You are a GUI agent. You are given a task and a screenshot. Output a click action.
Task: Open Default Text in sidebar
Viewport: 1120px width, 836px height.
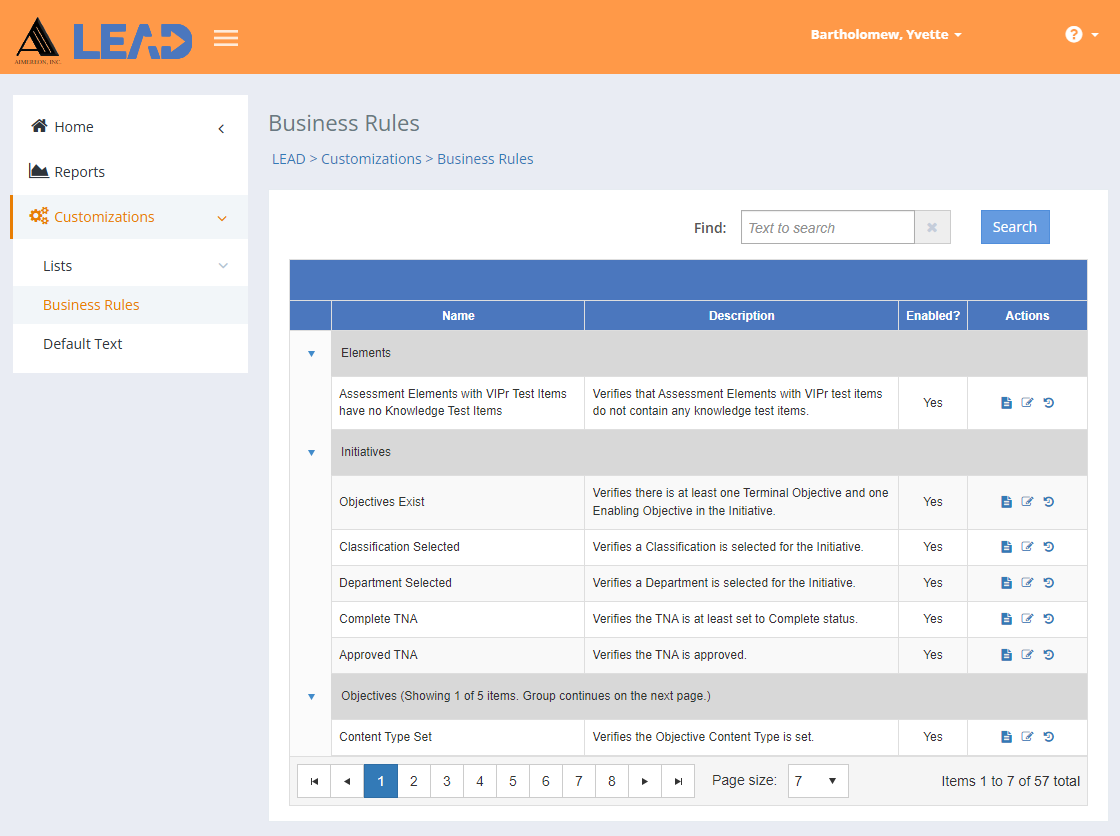(82, 344)
